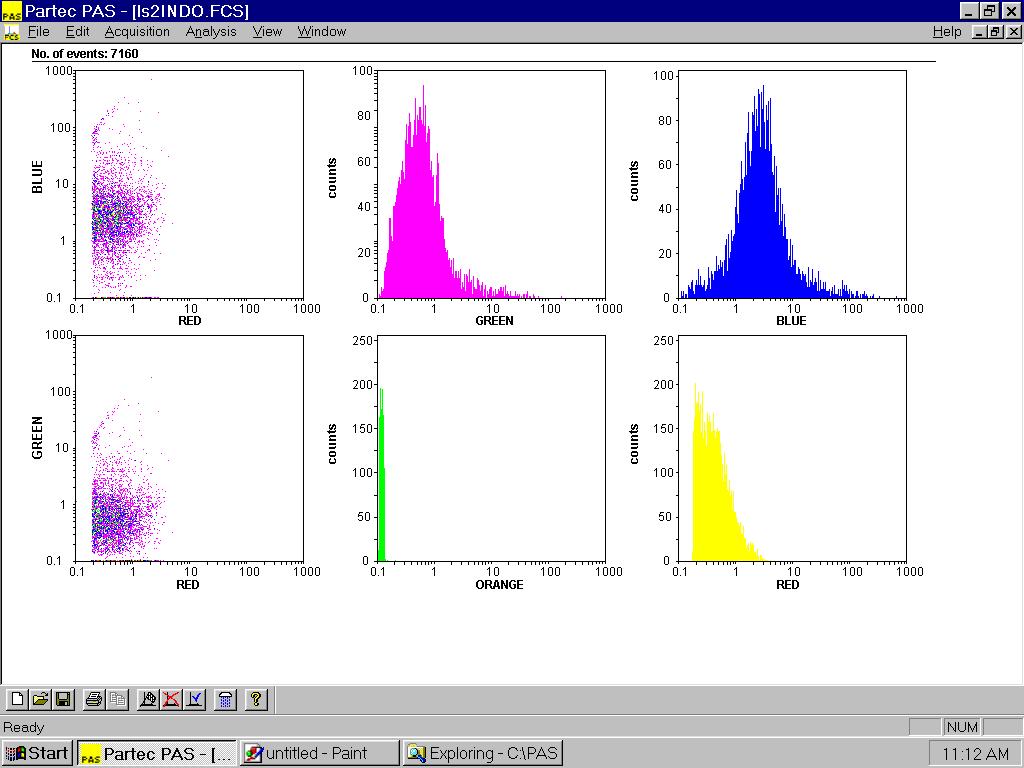Click the Copy toolbar icon
Viewport: 1024px width, 768px height.
coord(117,700)
